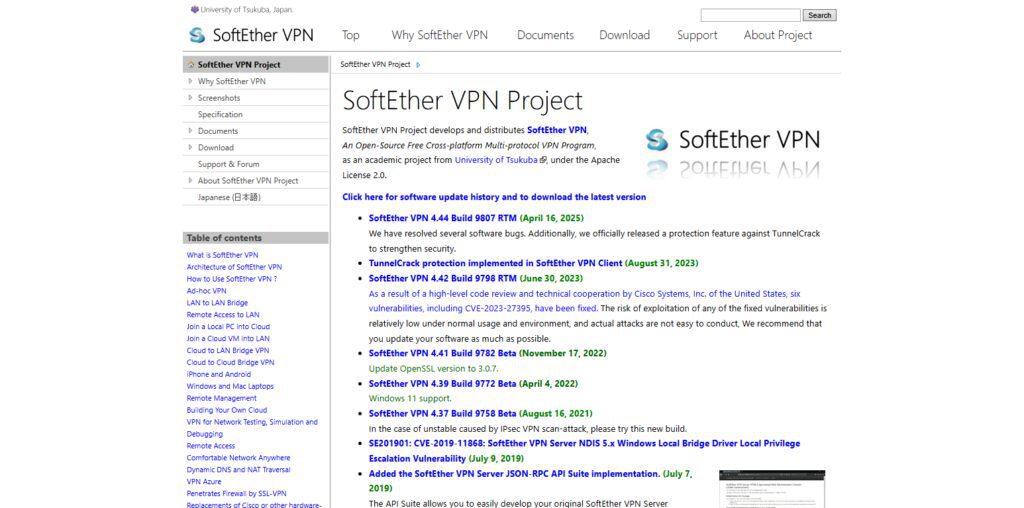The image size is (1024, 508).
Task: Click the search input field
Action: click(x=750, y=15)
